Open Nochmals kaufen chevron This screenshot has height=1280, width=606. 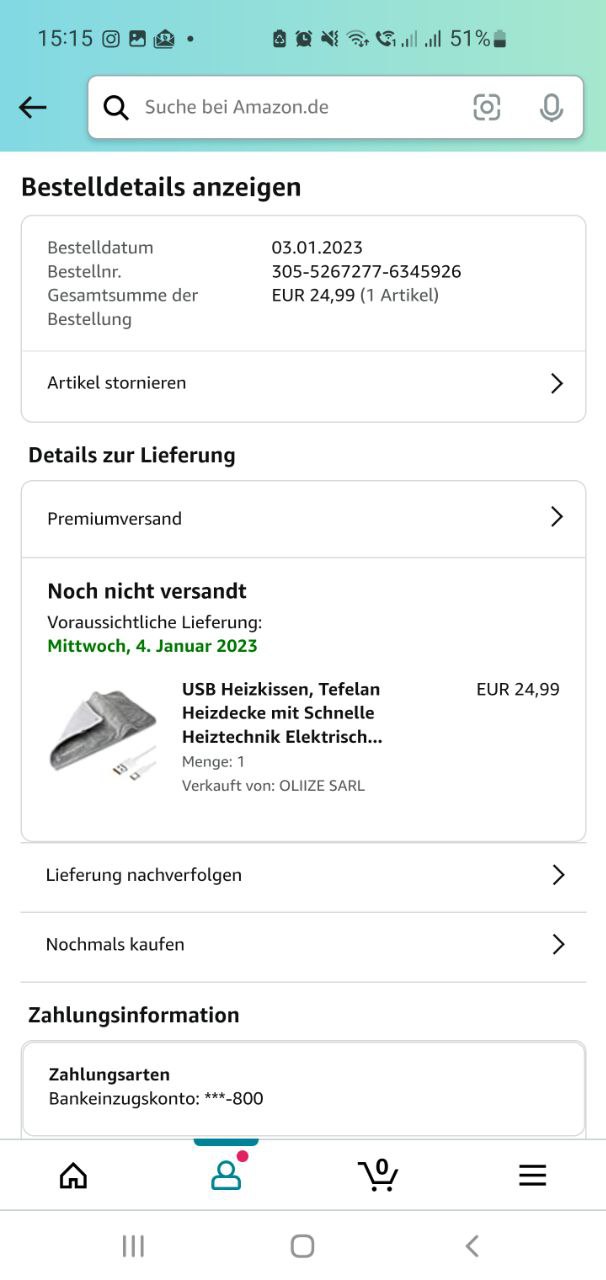click(558, 944)
